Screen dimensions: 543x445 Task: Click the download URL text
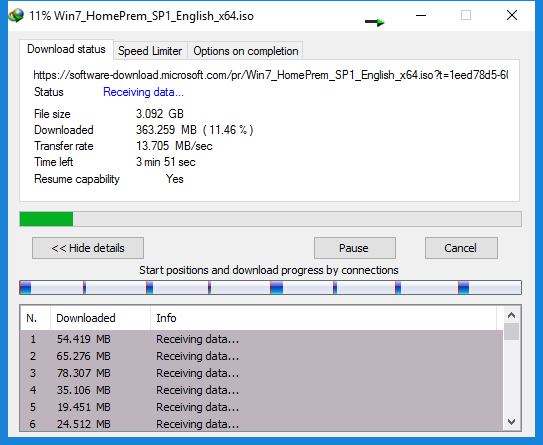[270, 75]
